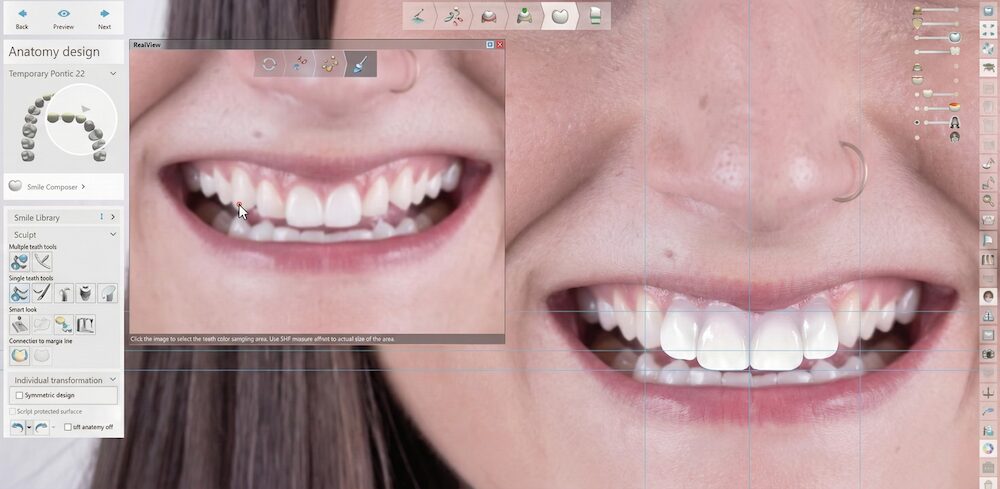Check the anatomy off checkbox
1000x489 pixels.
point(67,427)
